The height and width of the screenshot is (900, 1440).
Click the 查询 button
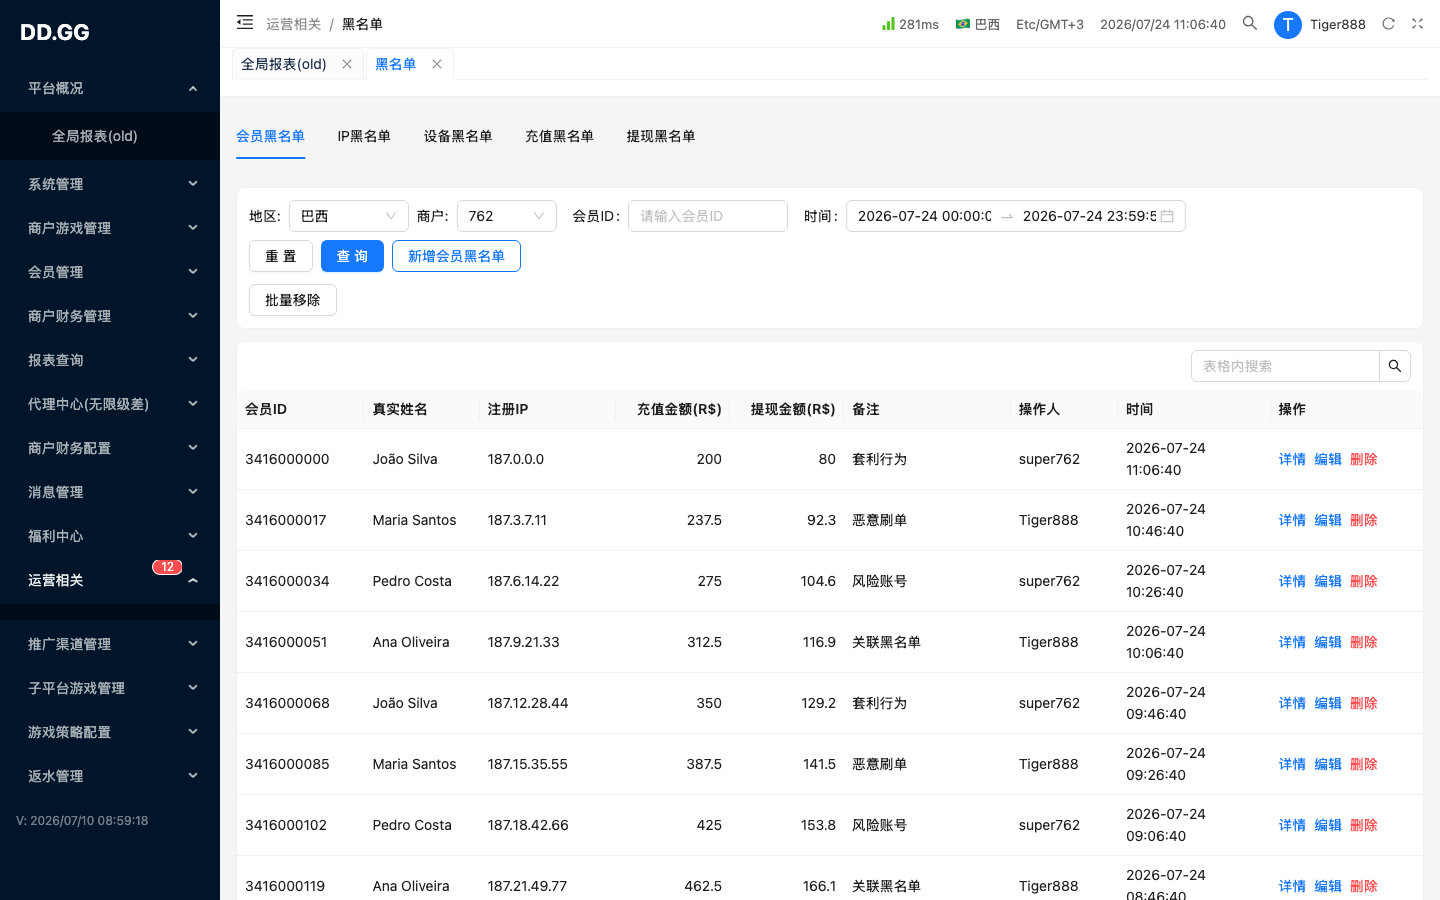(352, 256)
